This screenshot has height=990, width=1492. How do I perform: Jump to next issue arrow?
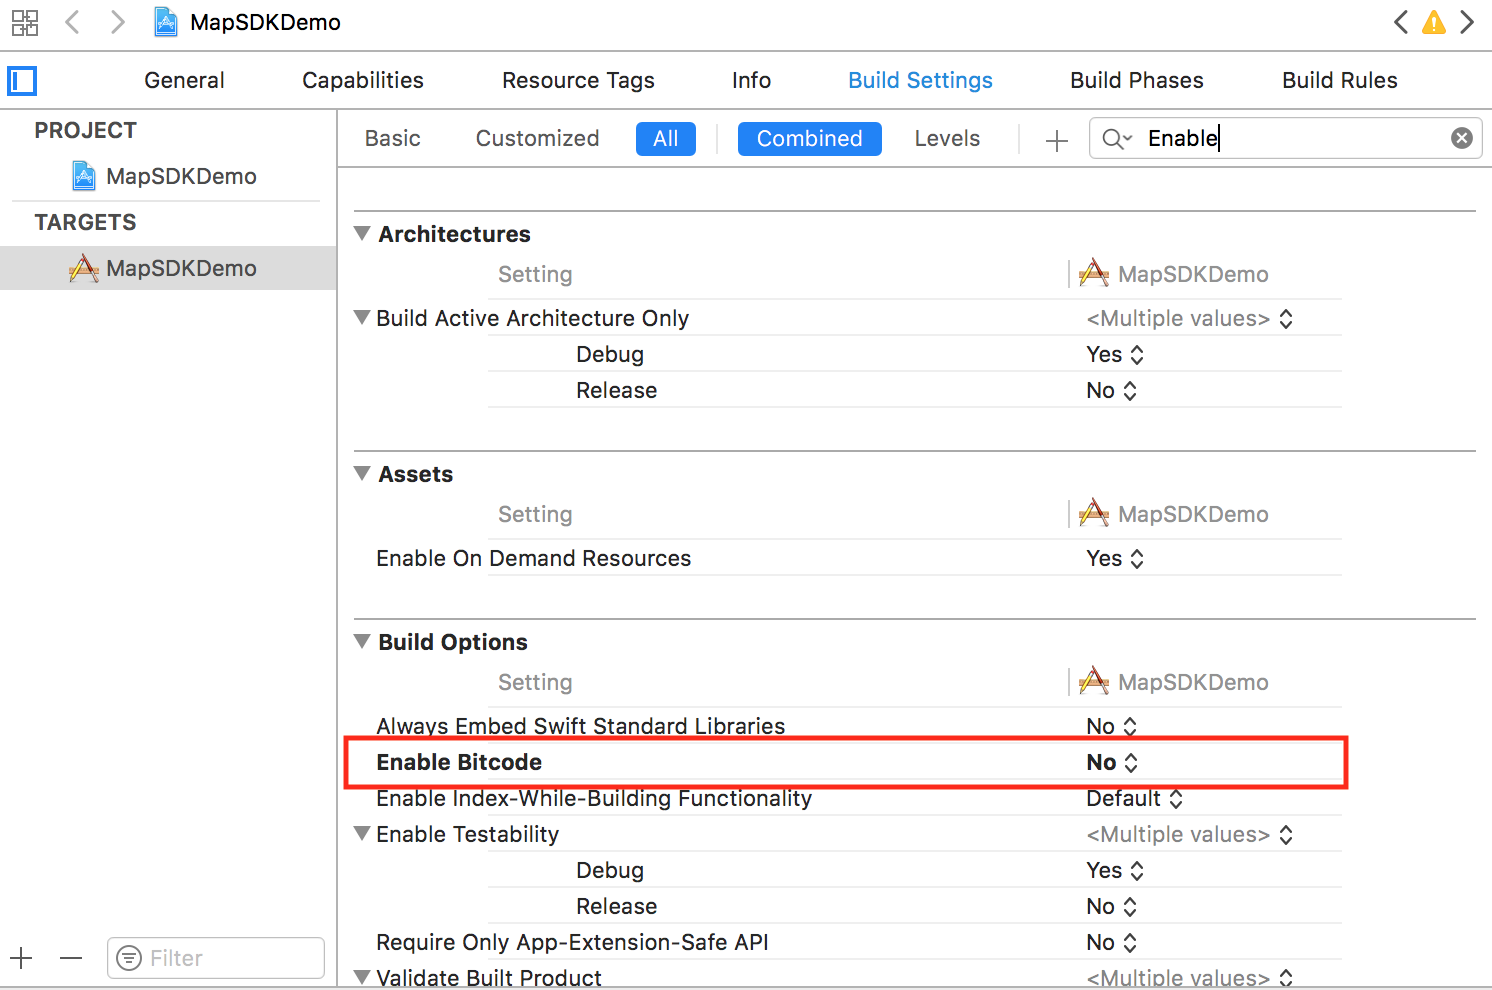(x=1467, y=22)
